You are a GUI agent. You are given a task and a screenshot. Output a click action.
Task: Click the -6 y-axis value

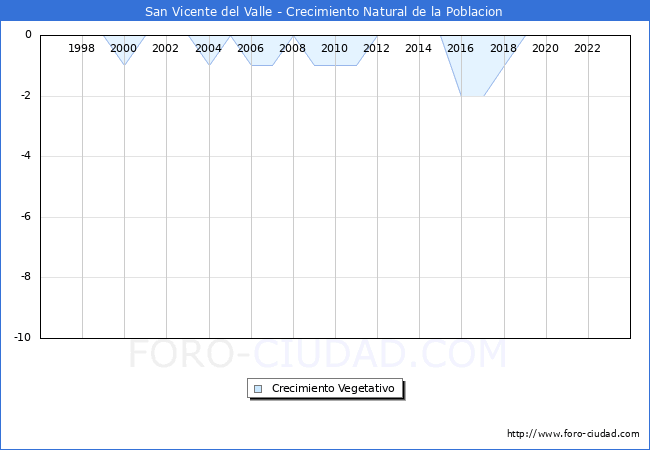[x=26, y=216]
